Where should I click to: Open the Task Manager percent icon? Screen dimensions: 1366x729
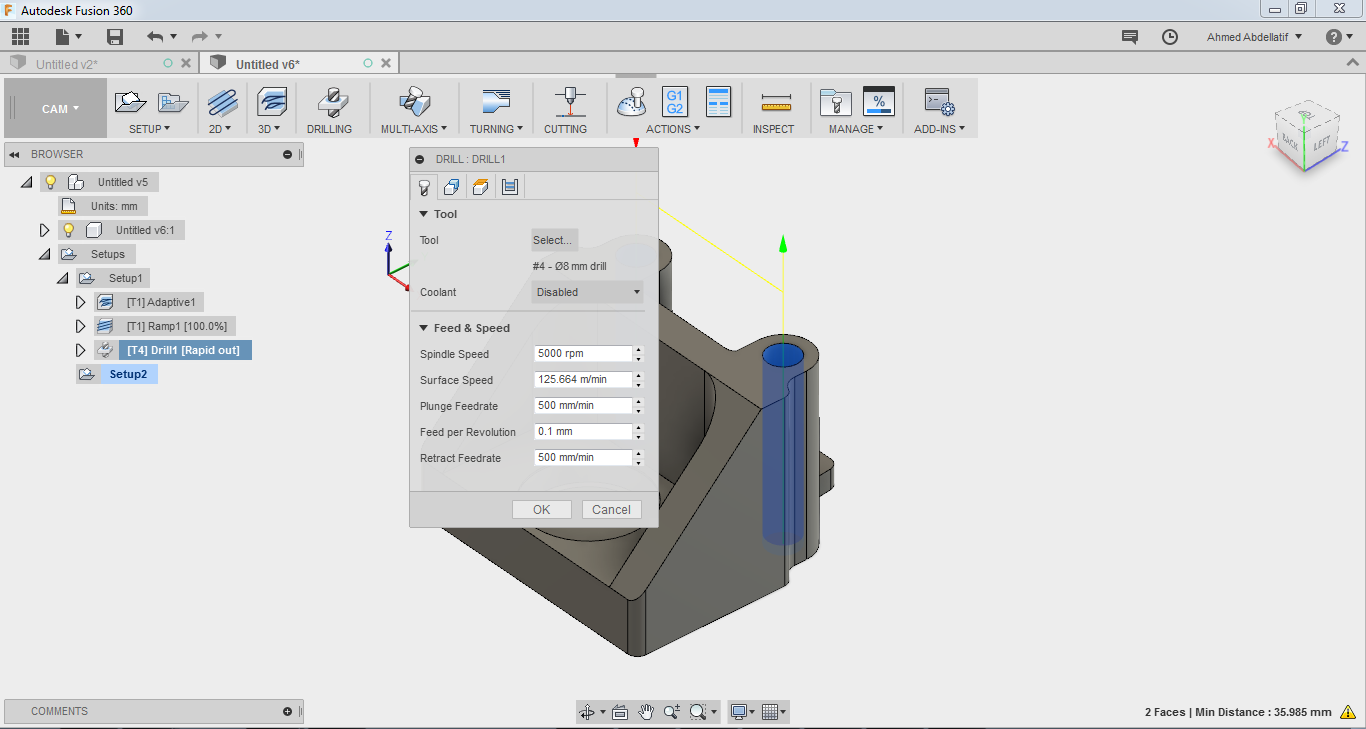coord(878,102)
